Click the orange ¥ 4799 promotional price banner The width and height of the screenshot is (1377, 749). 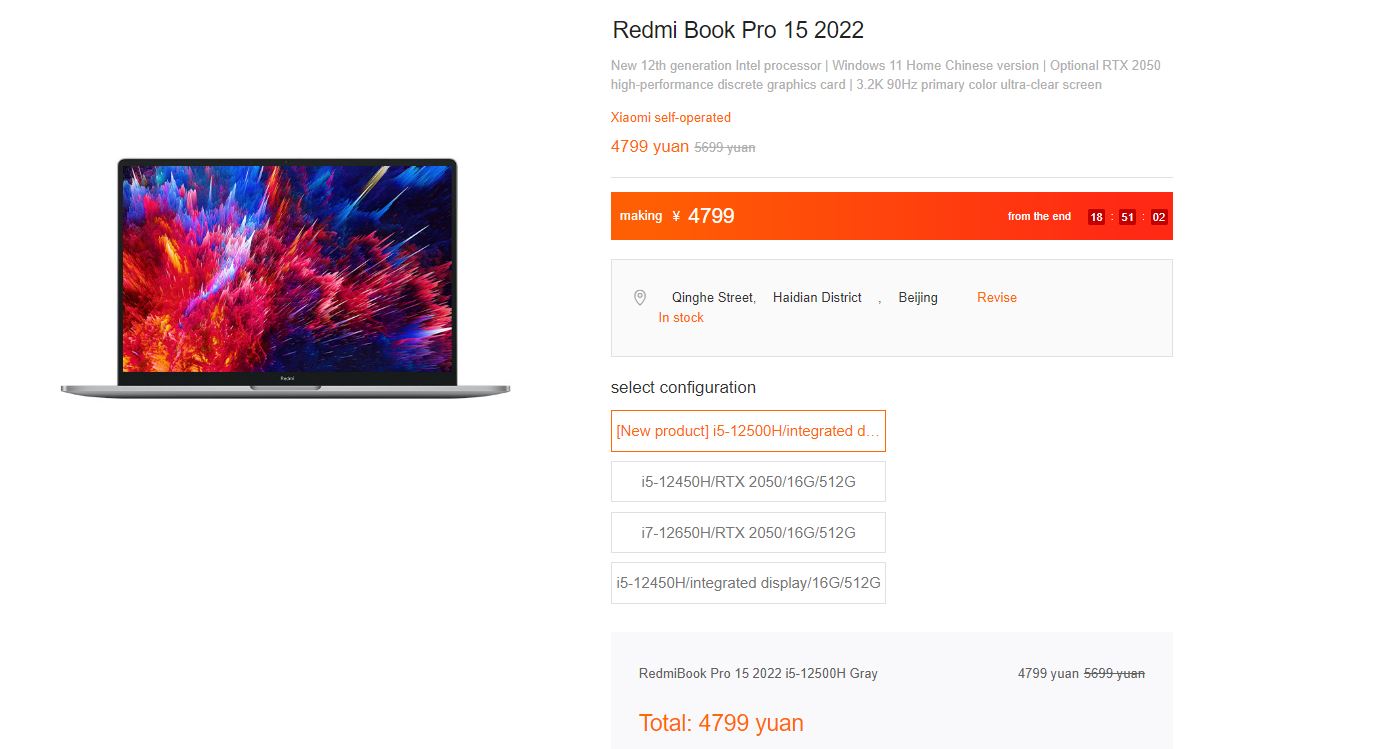click(892, 216)
